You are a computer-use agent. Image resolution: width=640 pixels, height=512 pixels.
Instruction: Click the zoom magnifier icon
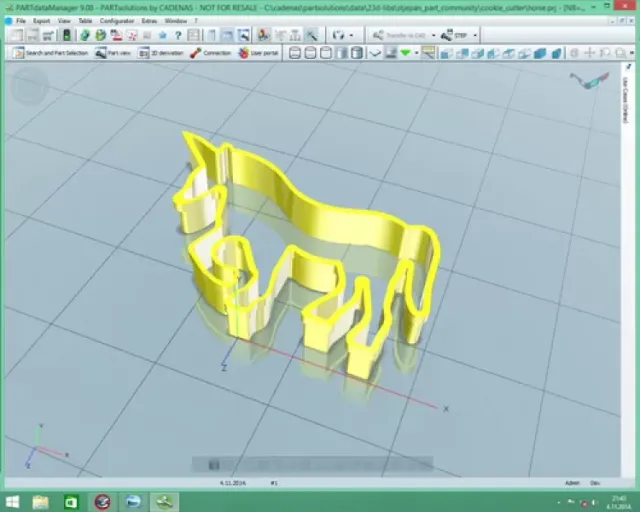point(605,53)
